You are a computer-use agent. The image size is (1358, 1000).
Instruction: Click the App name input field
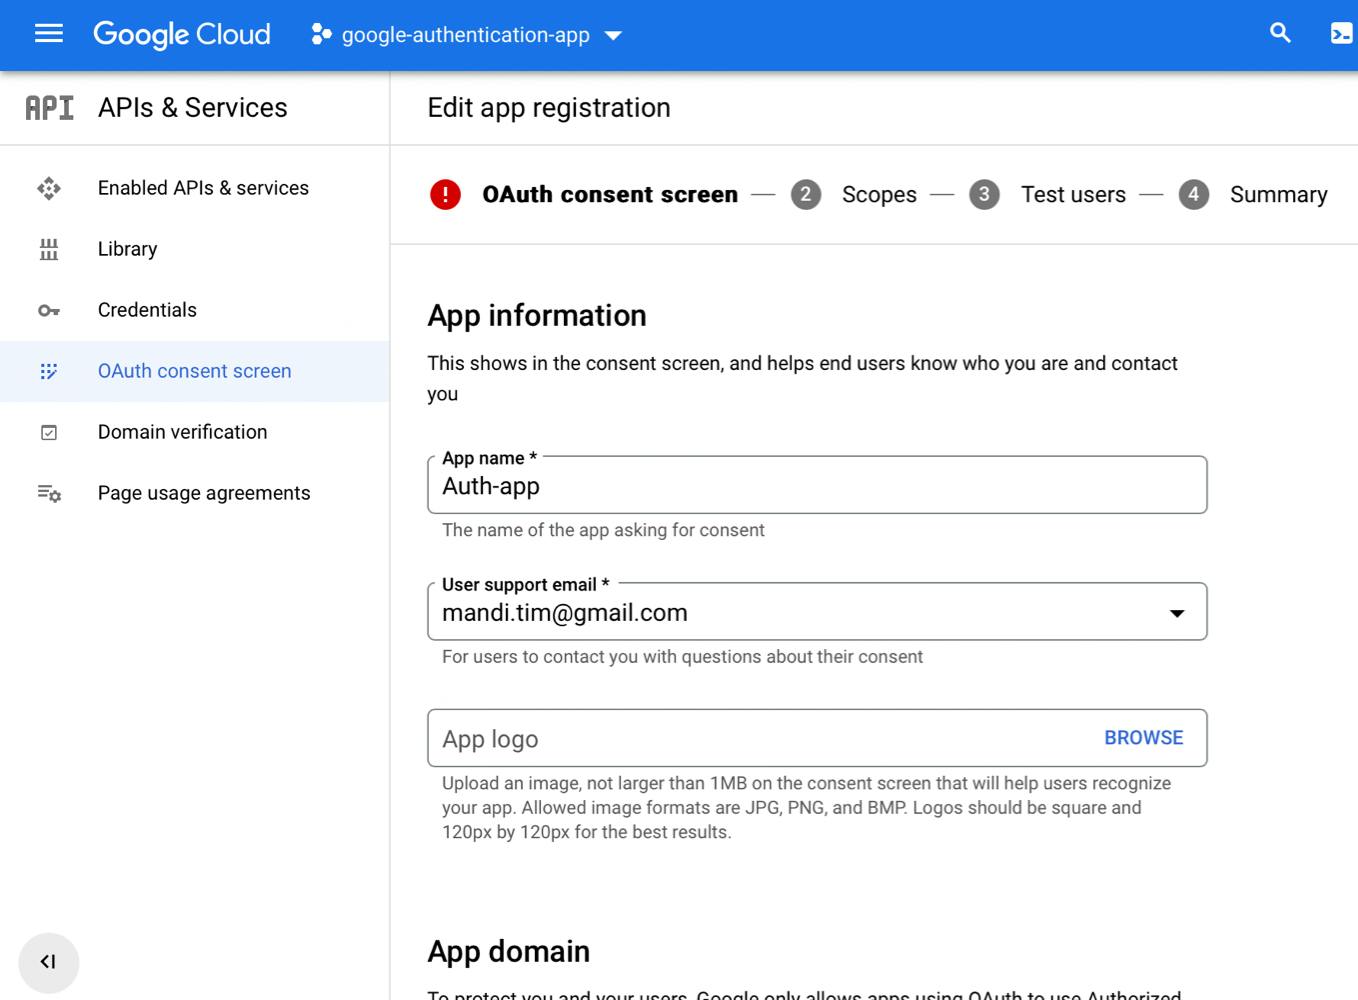click(817, 486)
